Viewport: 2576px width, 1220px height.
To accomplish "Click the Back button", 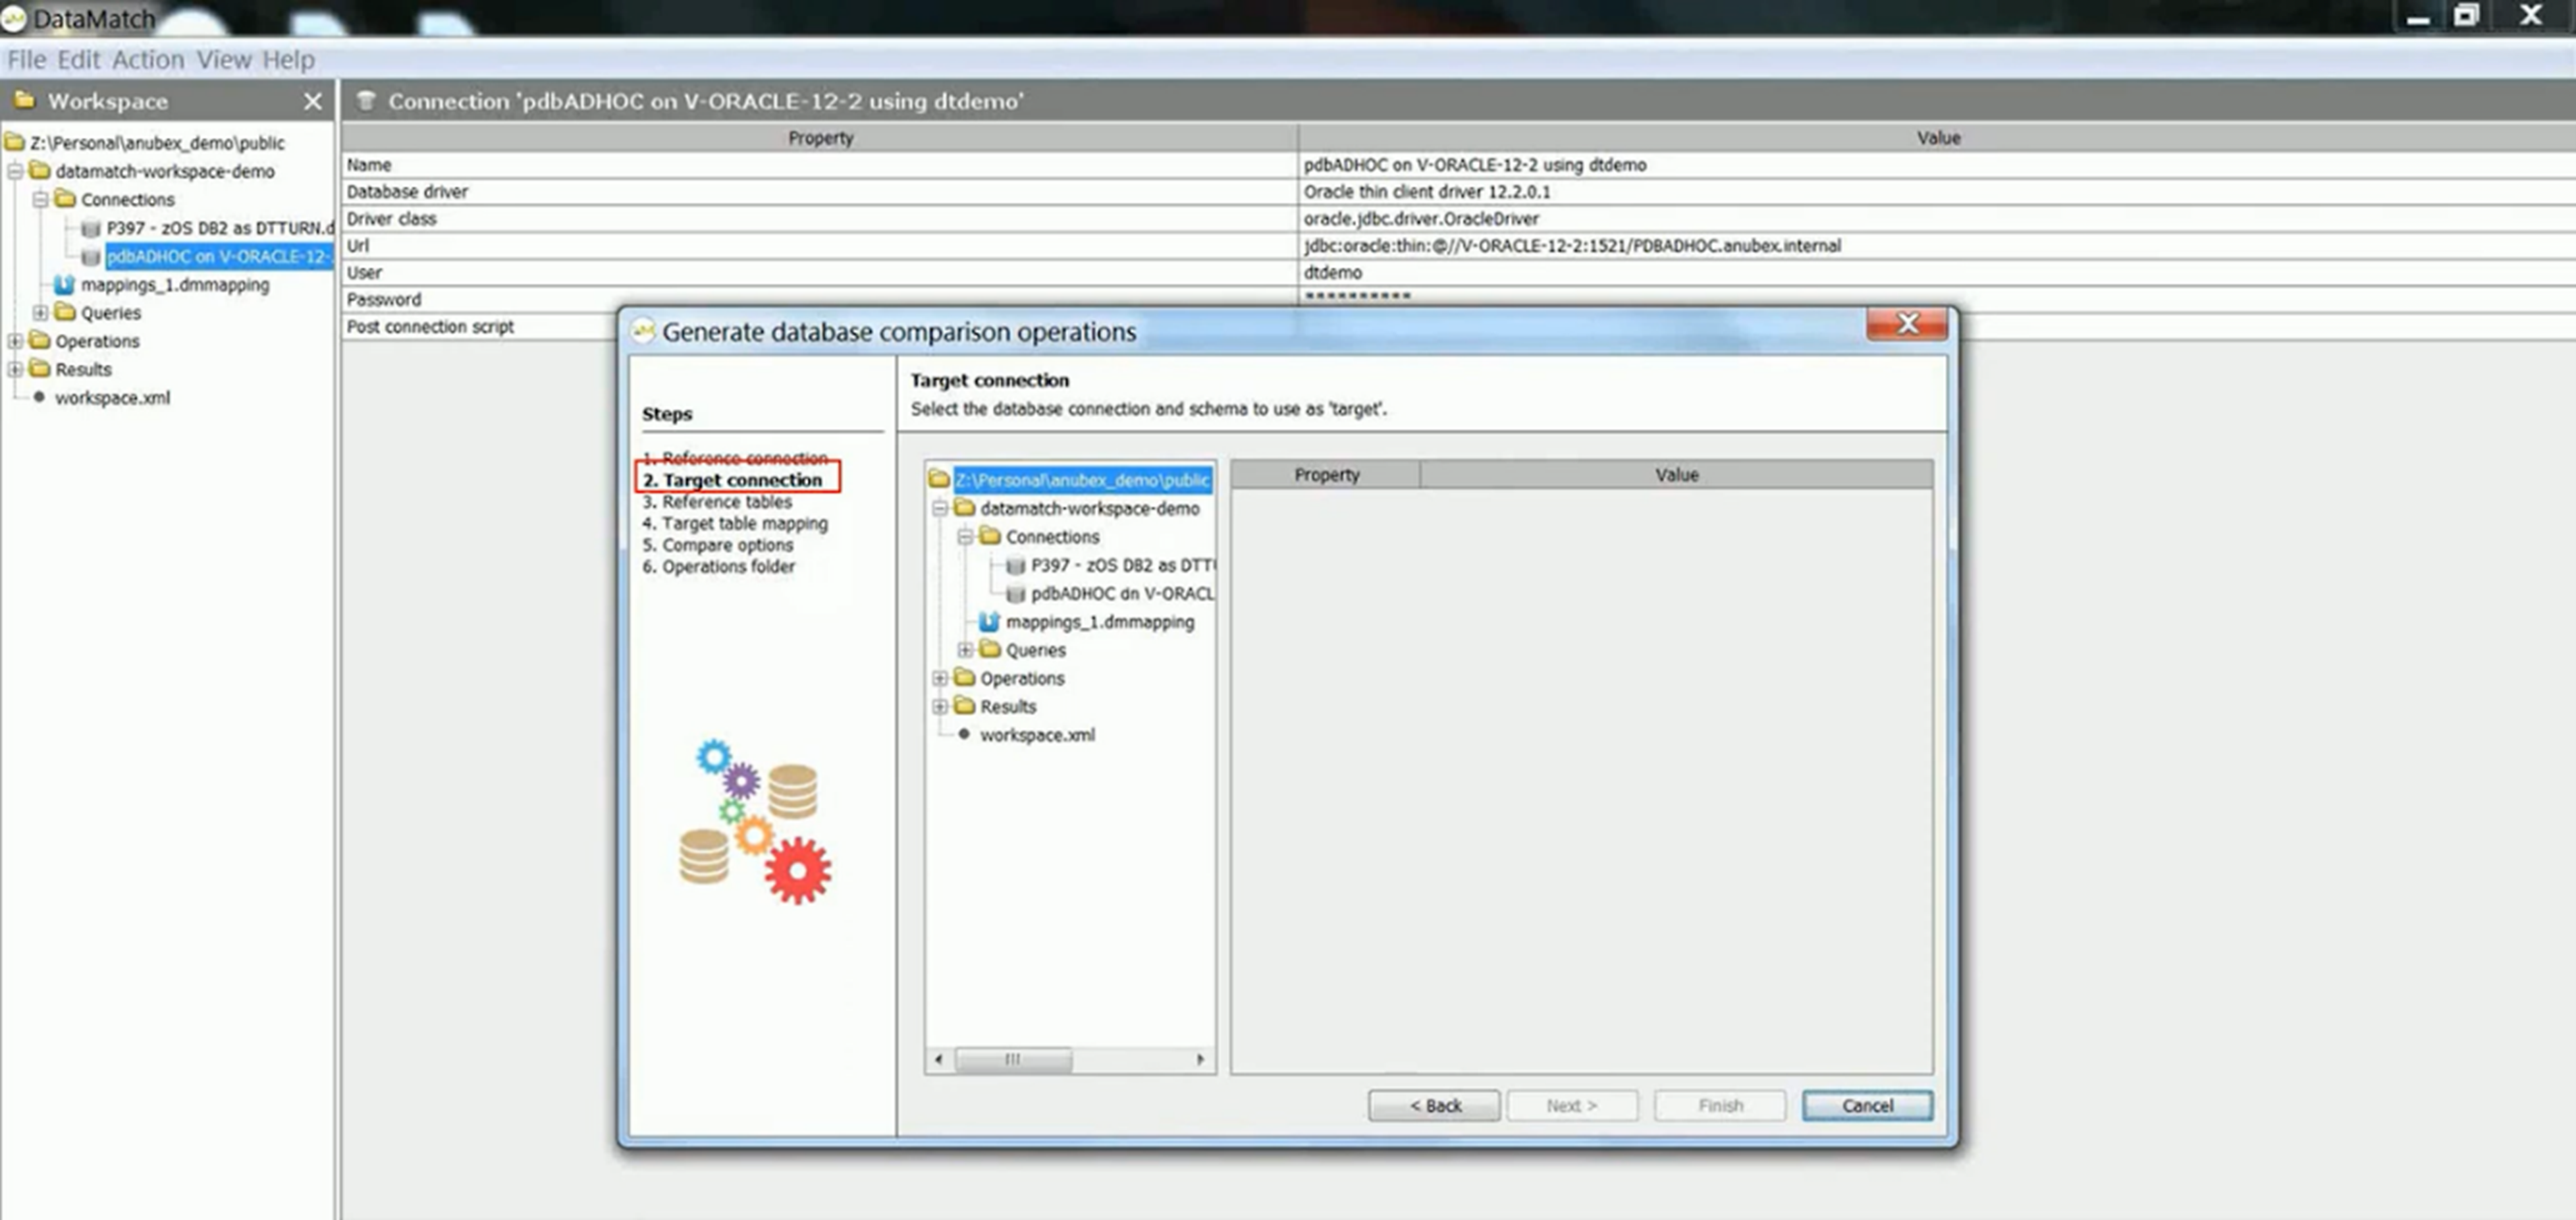I will [1433, 1105].
